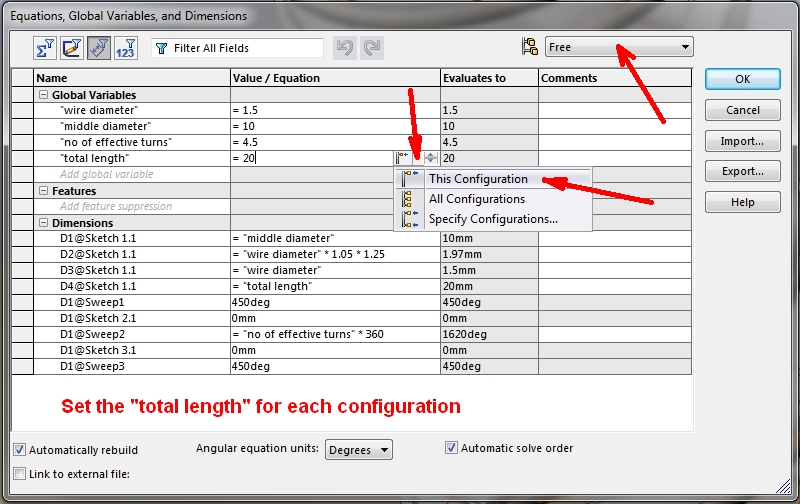Click total length value field showing 20

312,158
